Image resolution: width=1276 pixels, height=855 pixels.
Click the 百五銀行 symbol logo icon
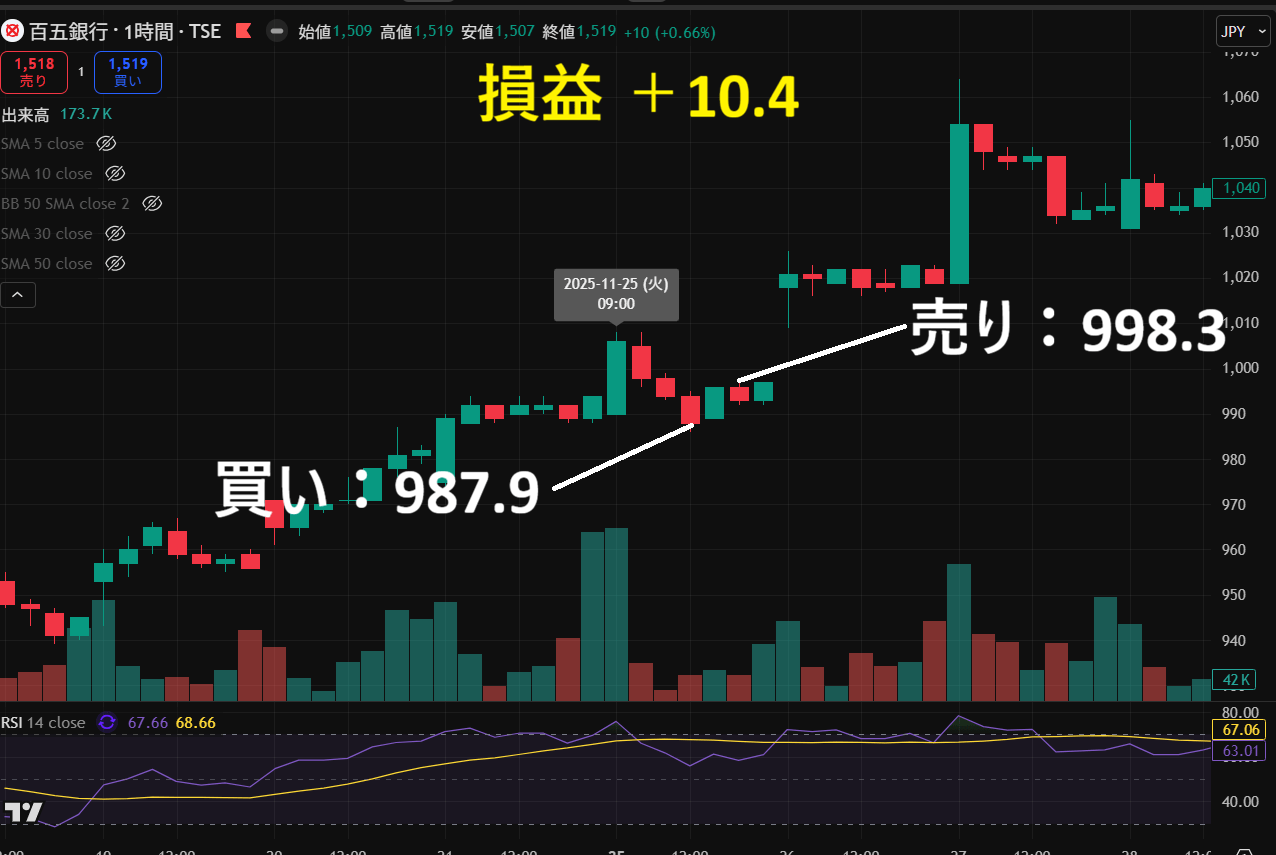[x=12, y=31]
